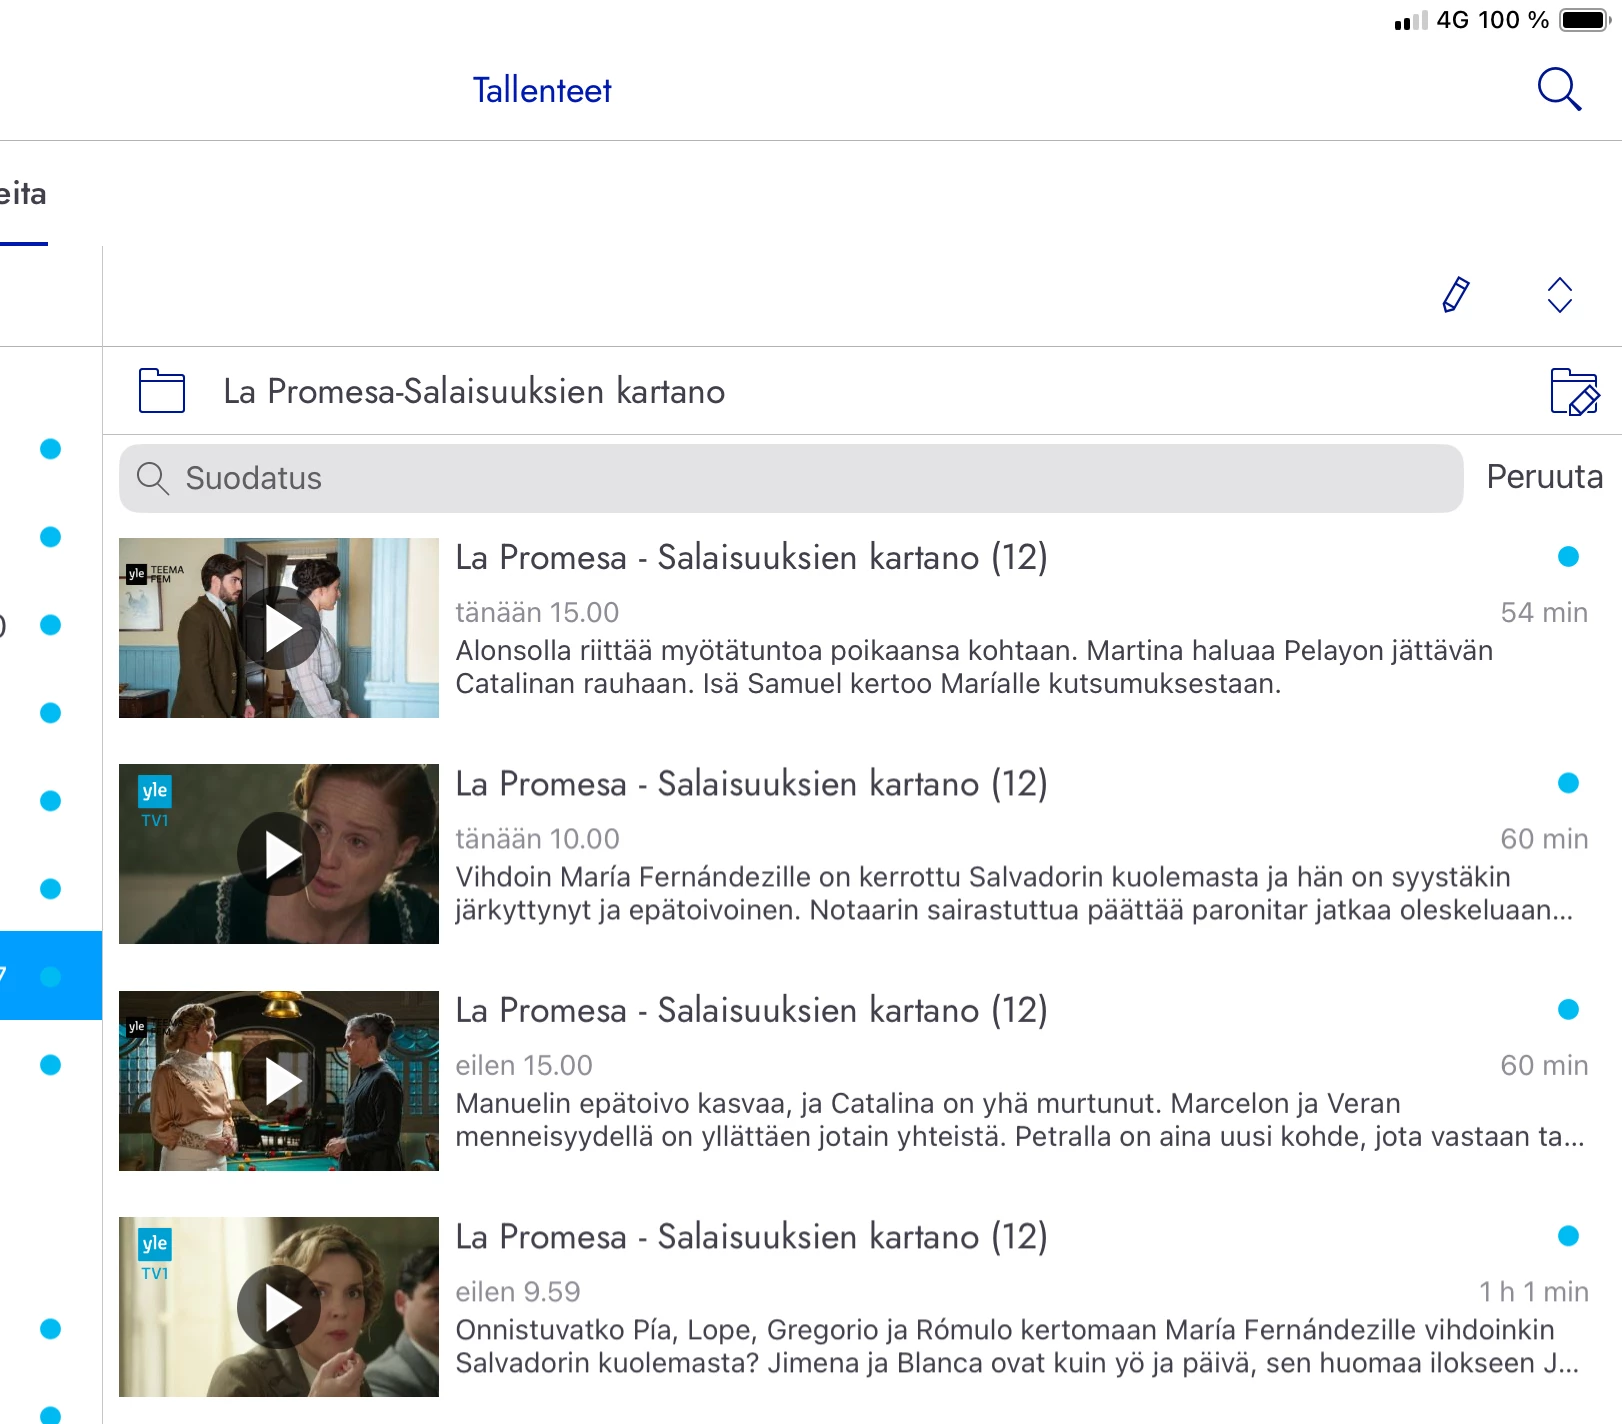Play the eilen 9.59 episode thumbnail

[x=279, y=1307]
